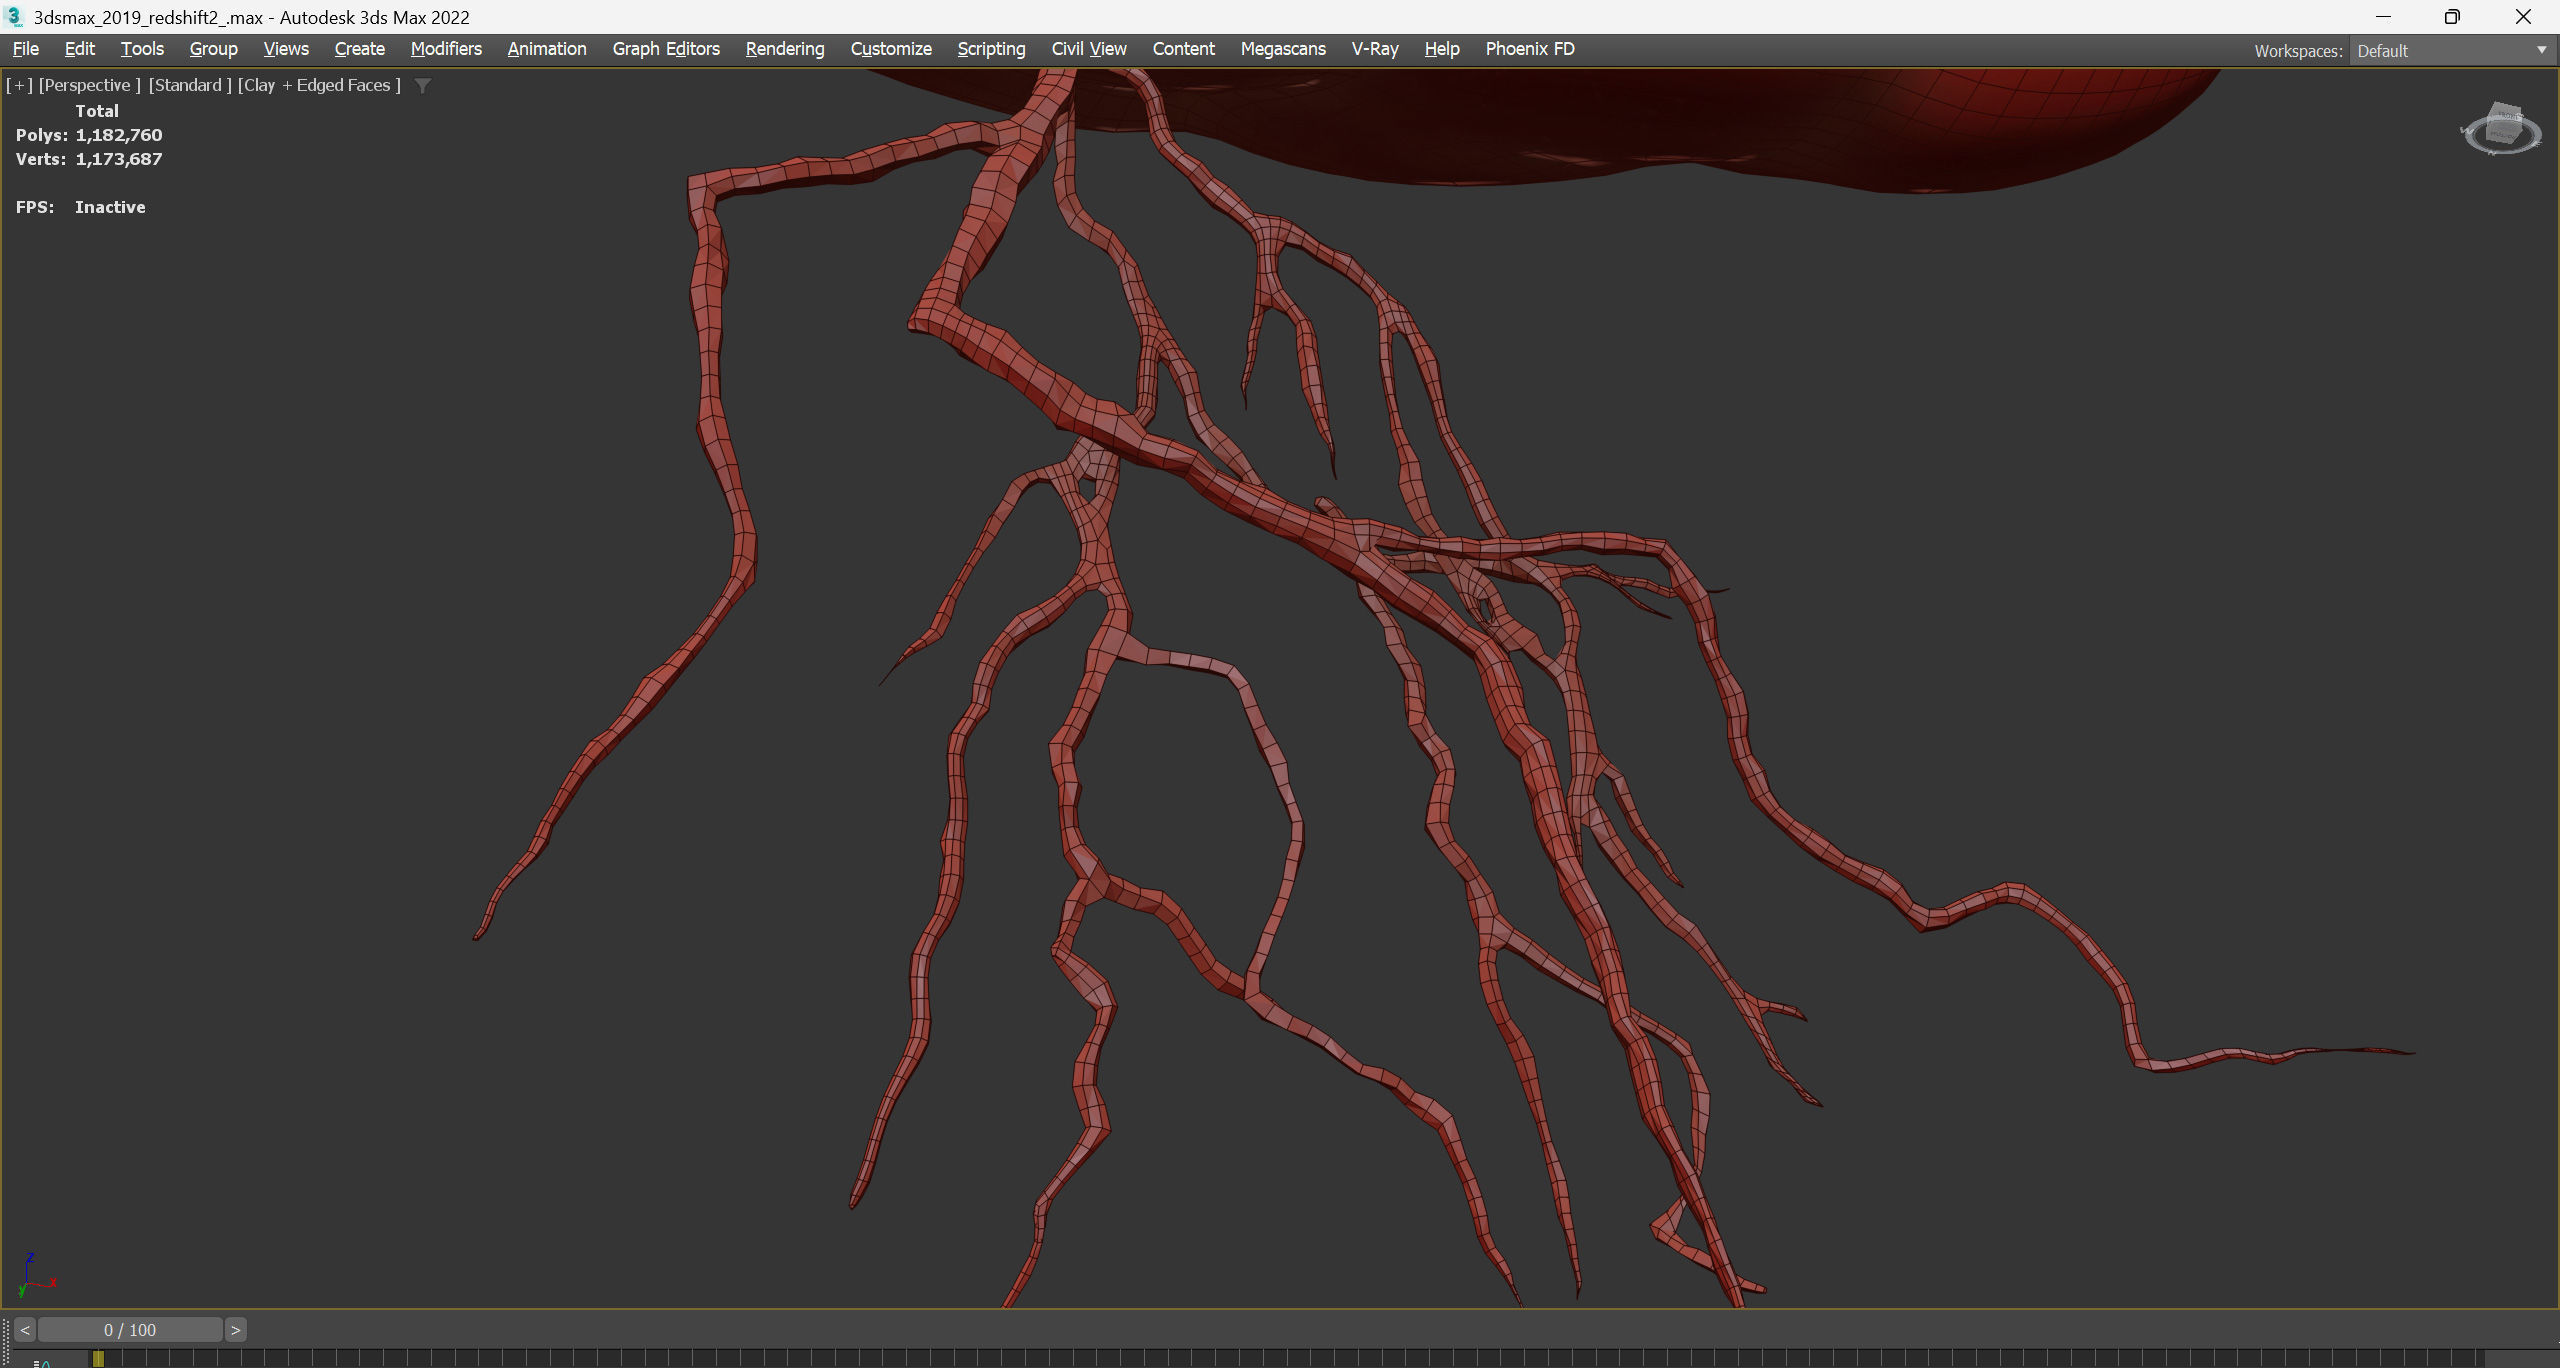Click the viewport filter funnel icon
This screenshot has height=1368, width=2560.
click(x=423, y=86)
